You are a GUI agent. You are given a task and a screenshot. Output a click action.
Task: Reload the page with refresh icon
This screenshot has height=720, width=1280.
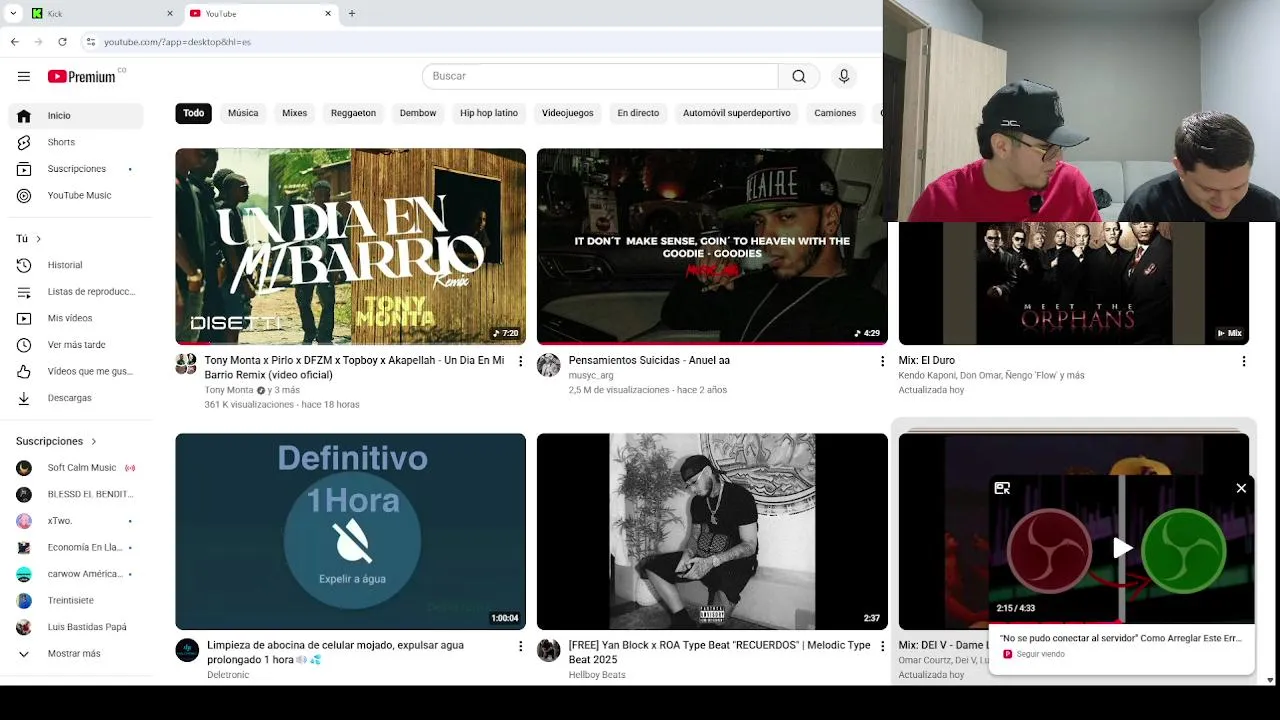click(62, 42)
